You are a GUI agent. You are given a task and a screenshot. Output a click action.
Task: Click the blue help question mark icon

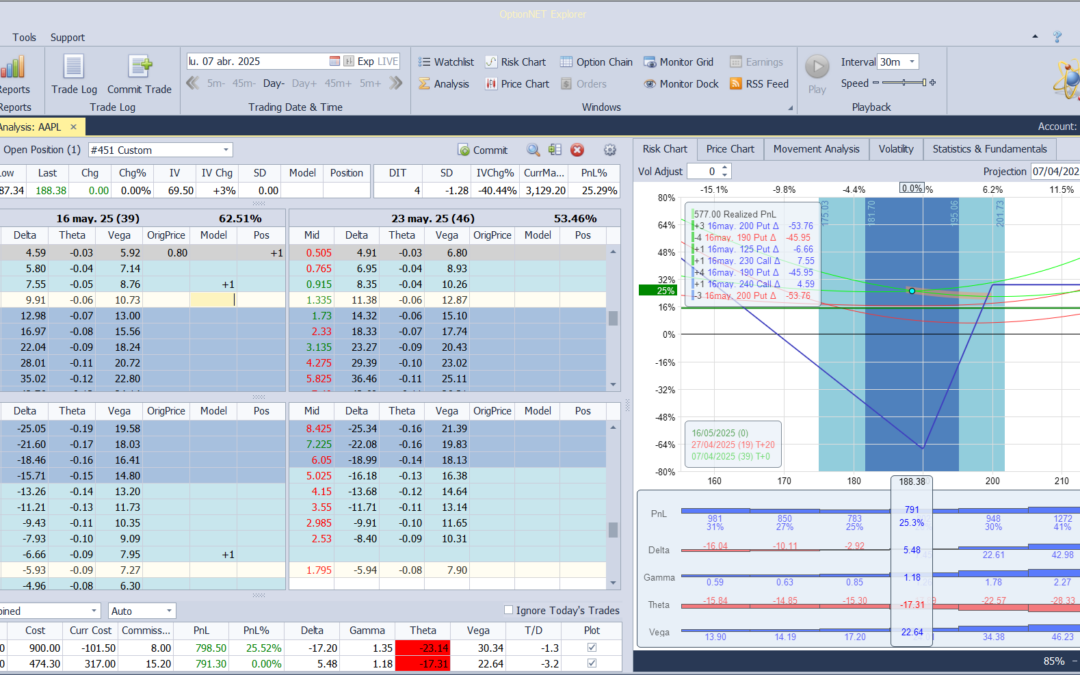click(1057, 37)
